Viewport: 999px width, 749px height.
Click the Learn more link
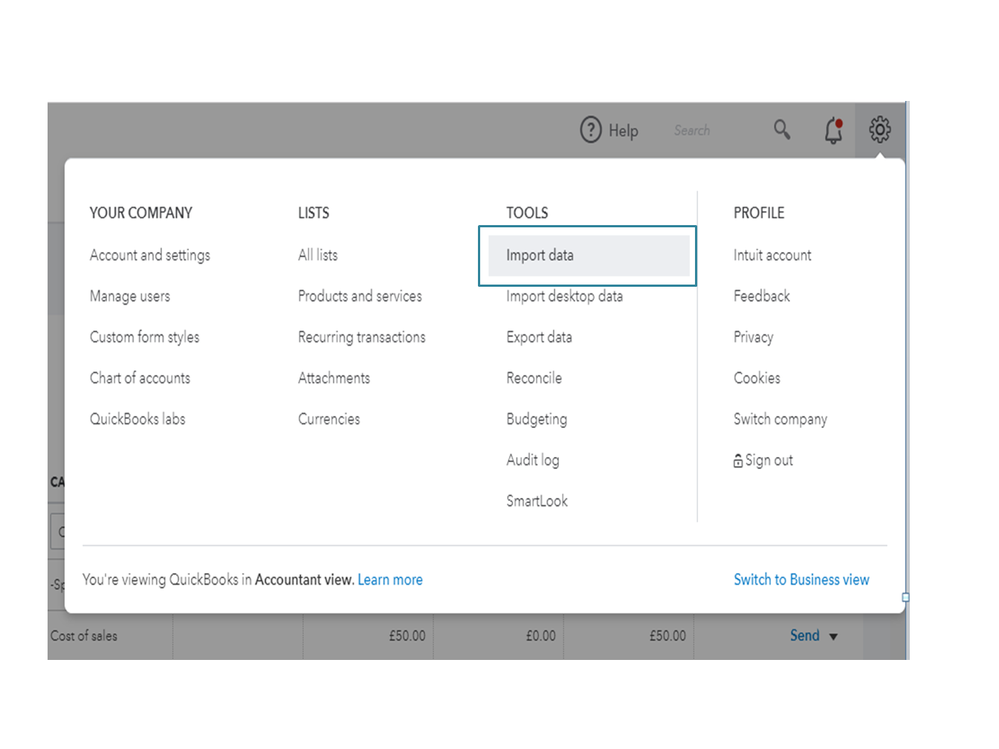(x=390, y=579)
